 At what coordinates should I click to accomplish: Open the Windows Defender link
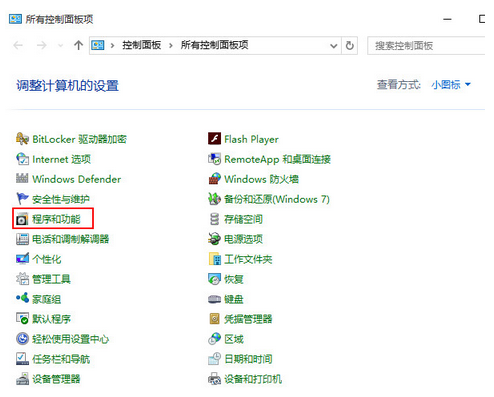pyautogui.click(x=77, y=179)
